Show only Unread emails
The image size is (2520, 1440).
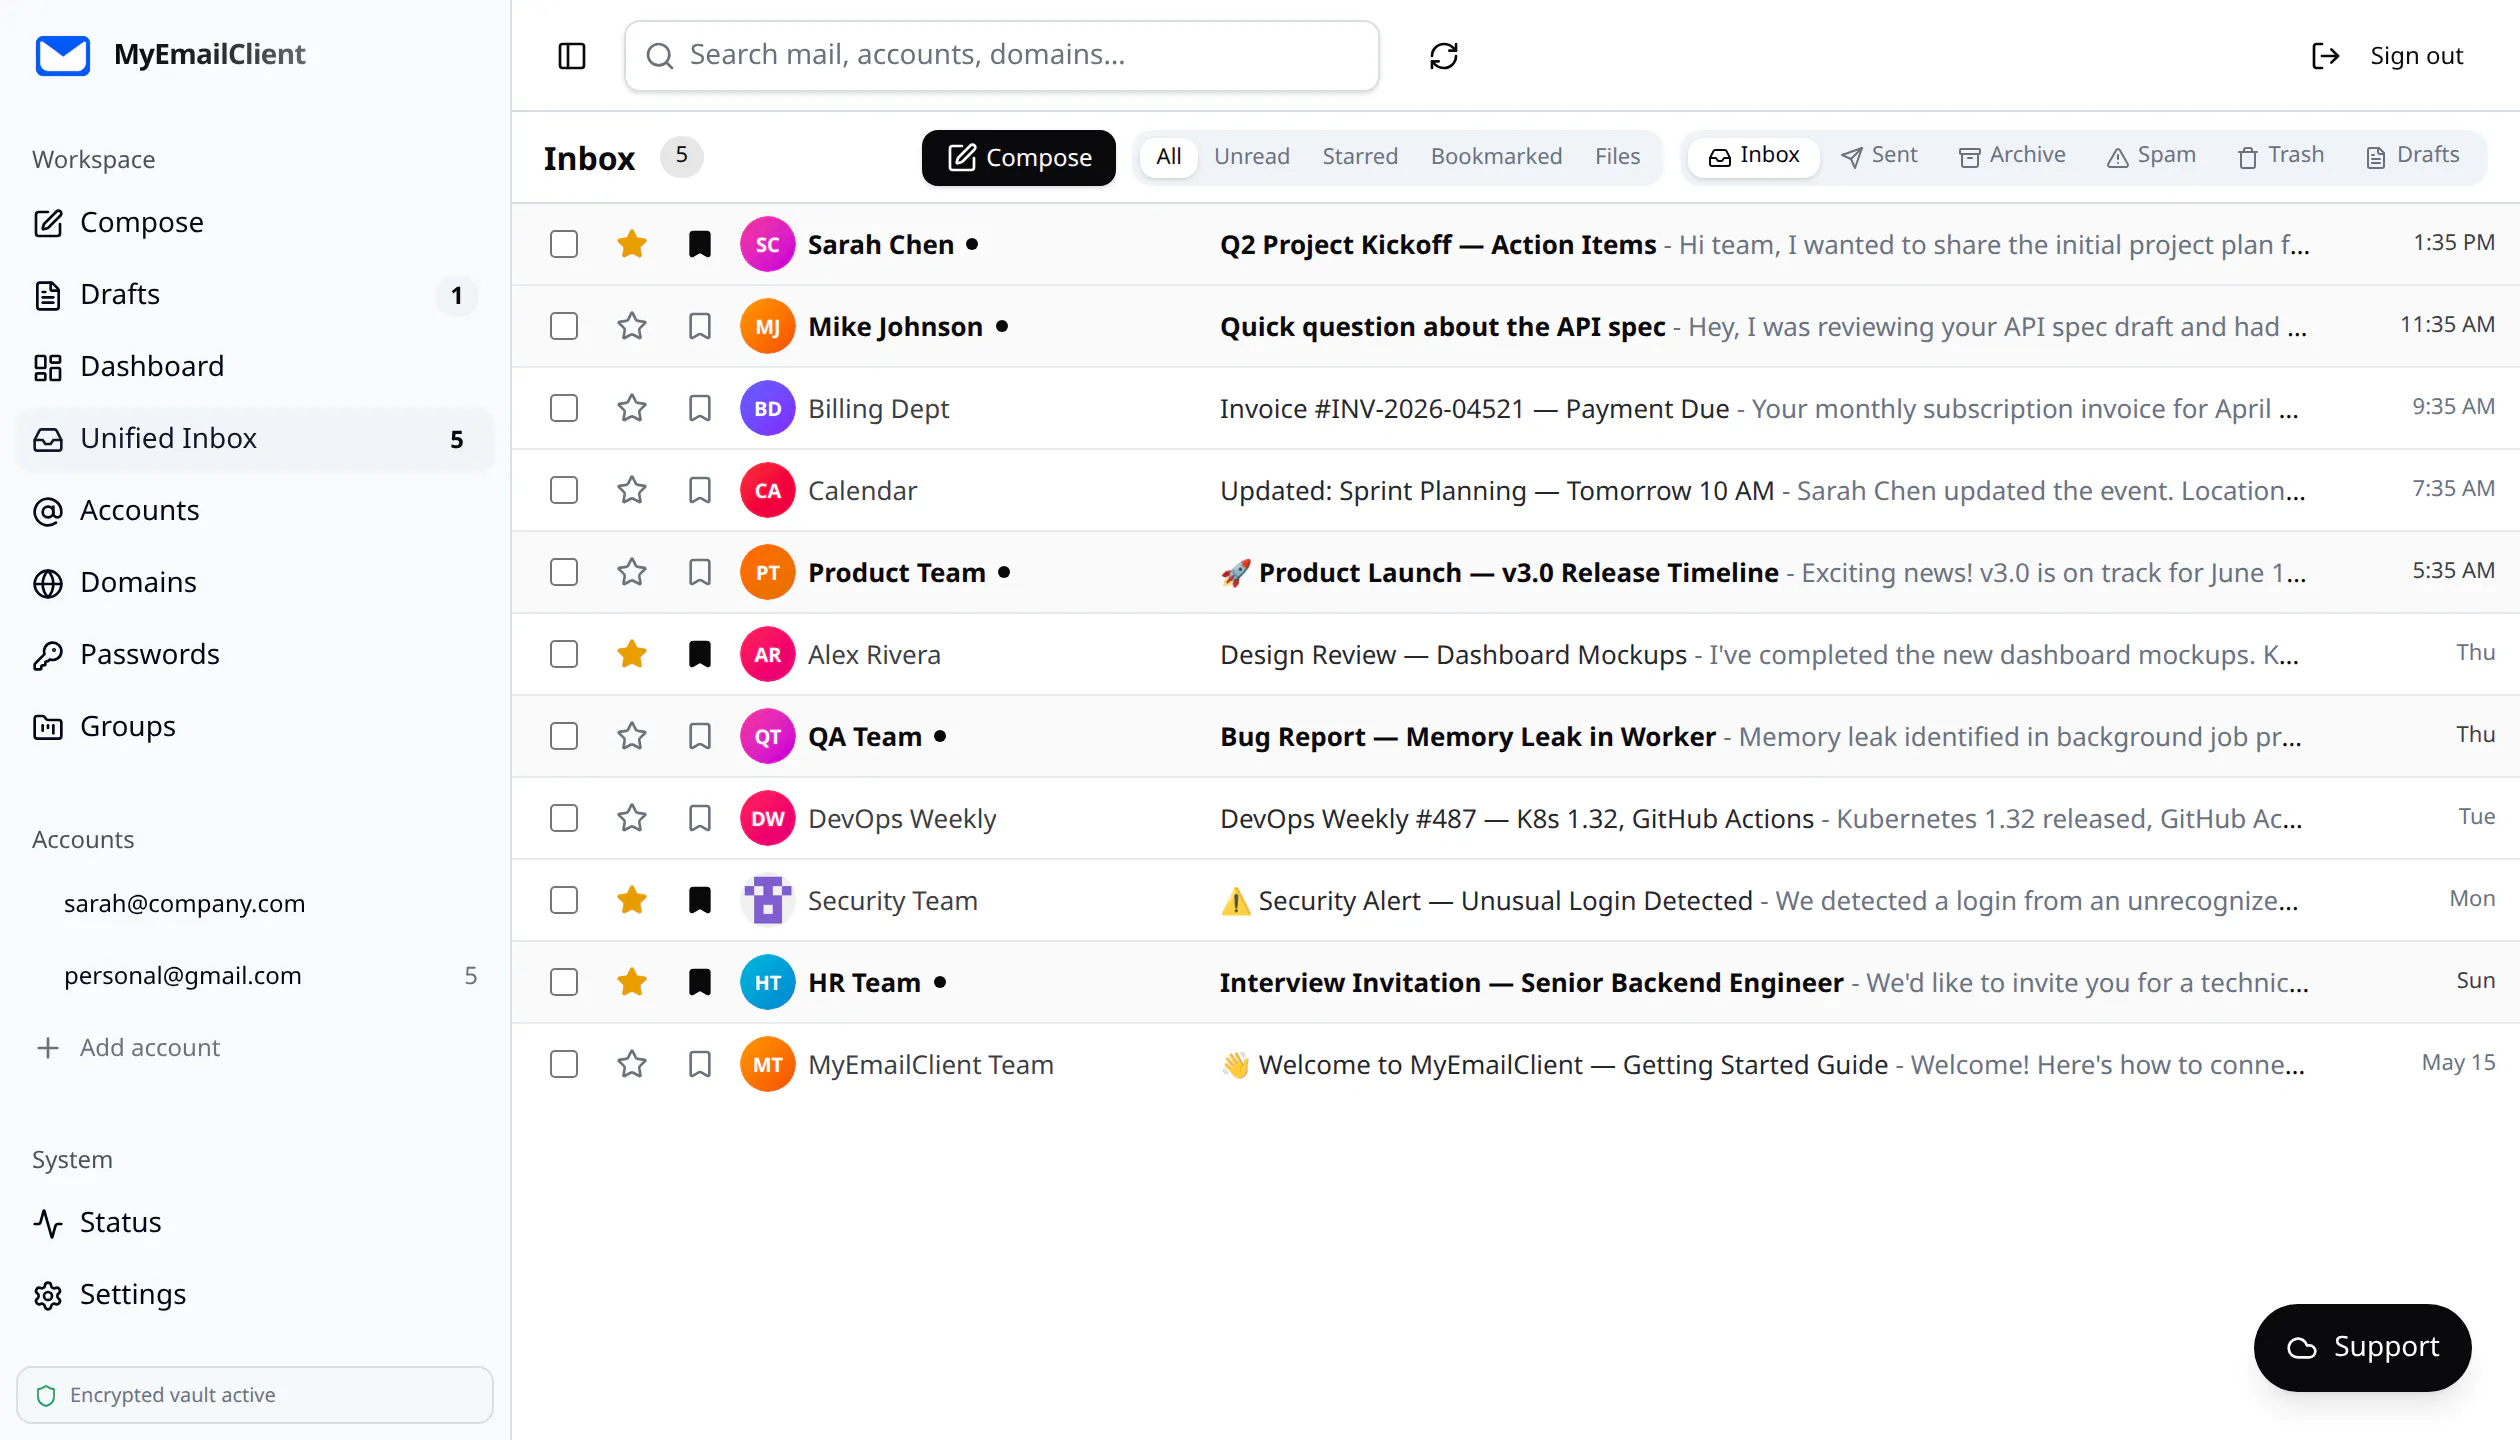[1252, 157]
